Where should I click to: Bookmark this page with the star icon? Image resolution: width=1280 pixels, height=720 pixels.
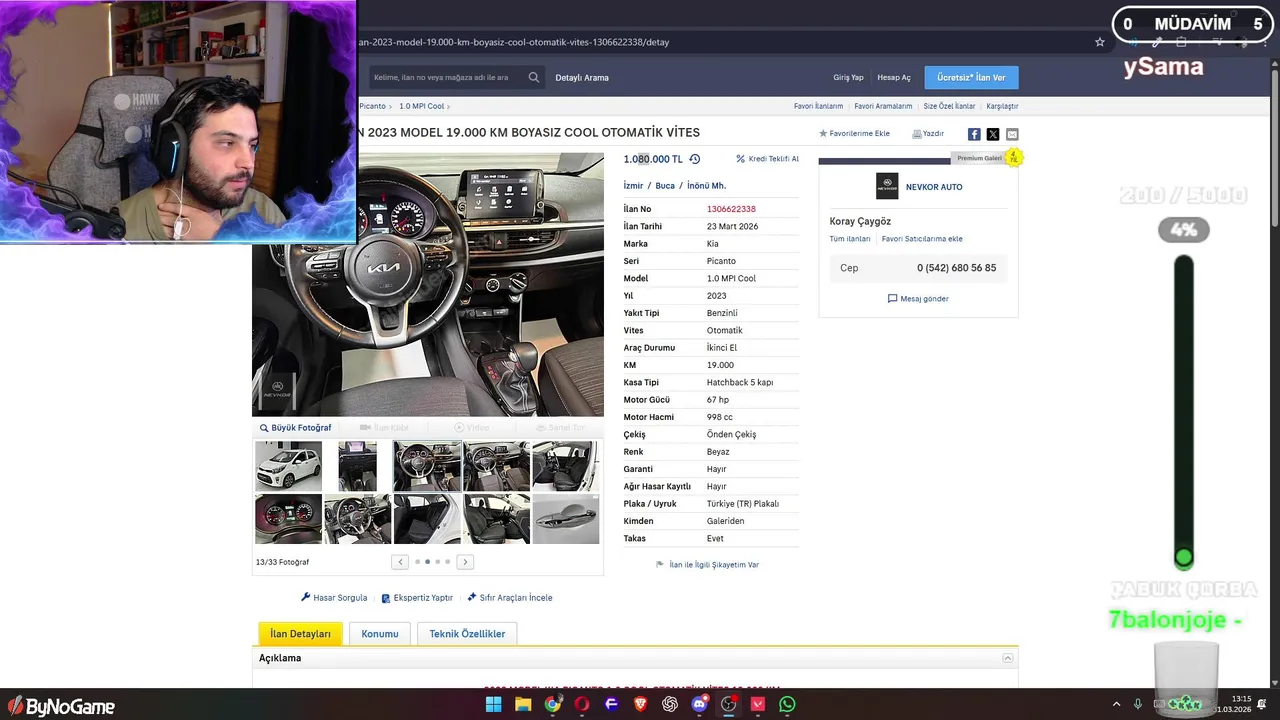coord(1100,42)
